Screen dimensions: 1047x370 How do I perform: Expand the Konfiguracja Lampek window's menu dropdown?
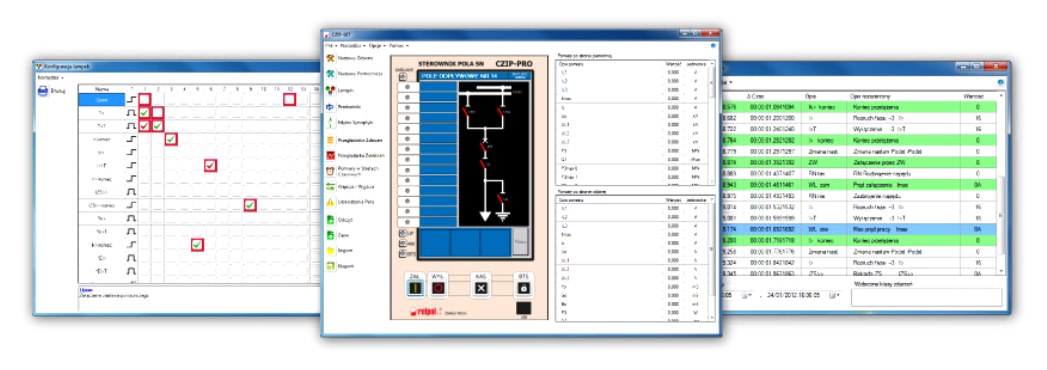[50, 77]
